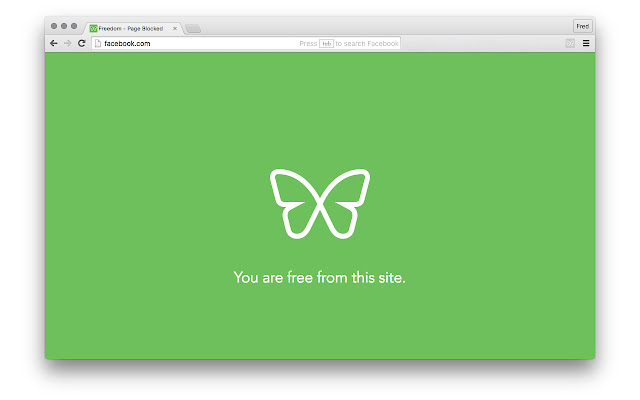
Task: Click the Fred profile button
Action: coord(582,26)
